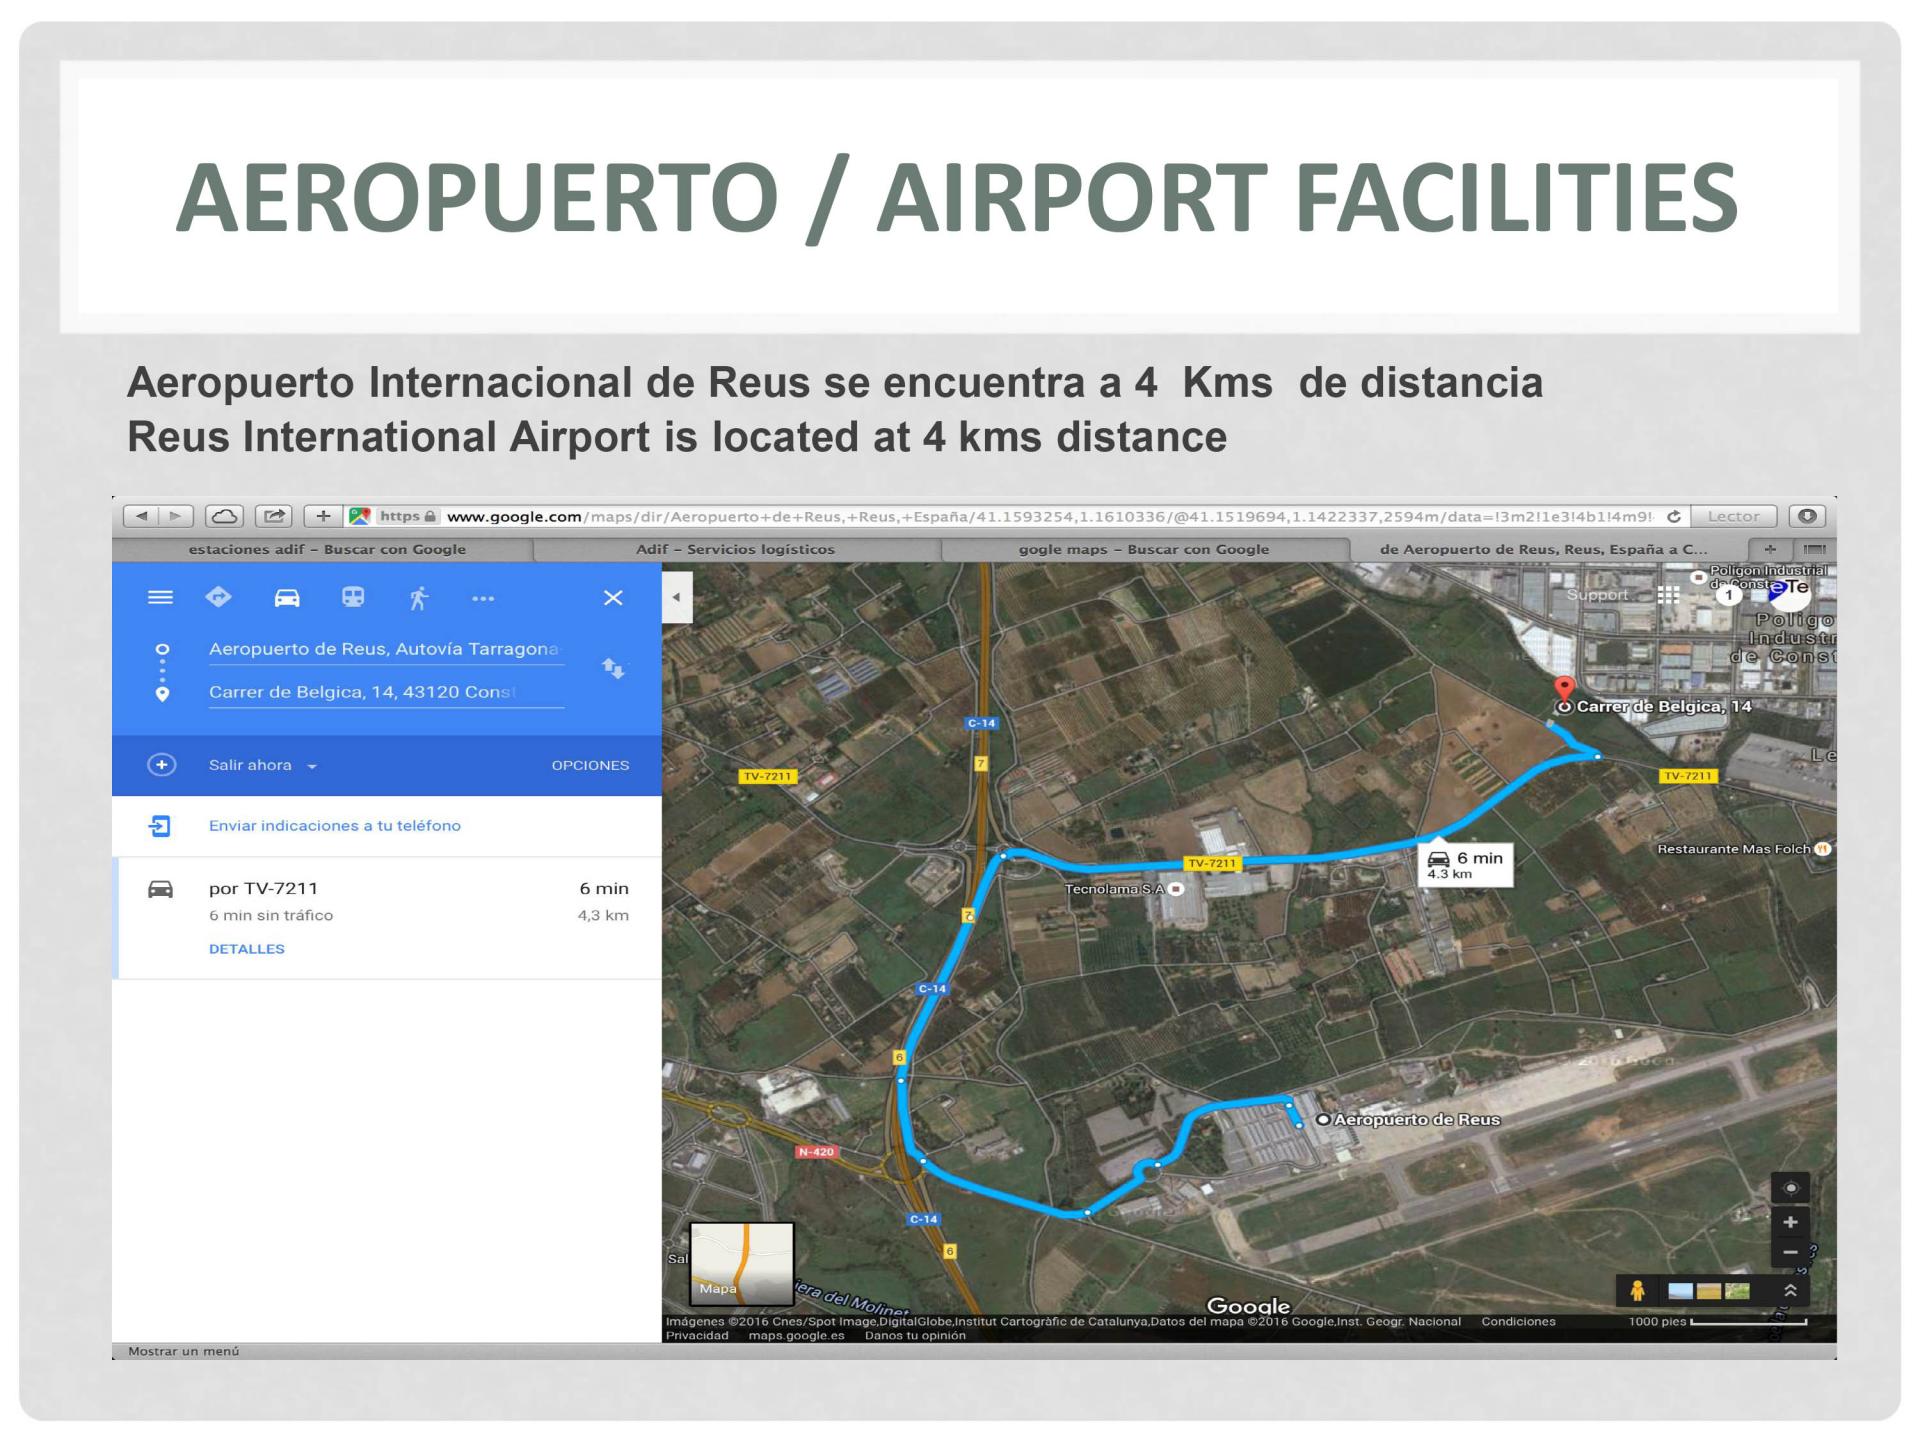Open DETALLES of the TV-7211 route
Screen dimensions: 1920x1440
click(246, 949)
